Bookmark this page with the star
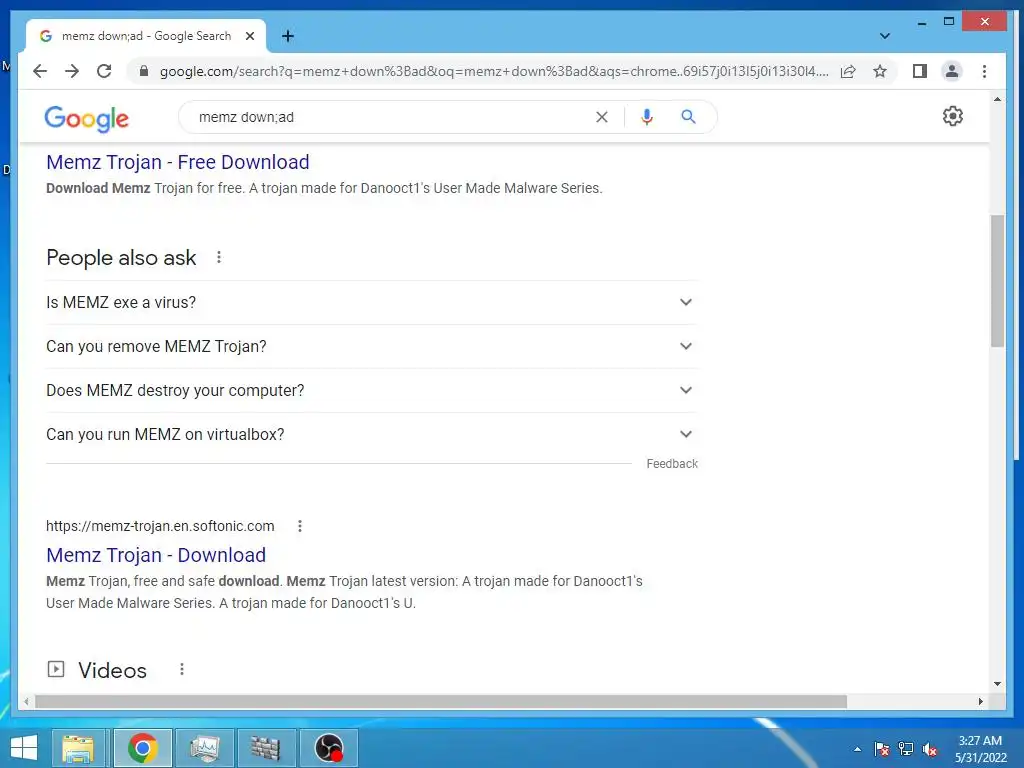Viewport: 1024px width, 768px height. coord(880,71)
